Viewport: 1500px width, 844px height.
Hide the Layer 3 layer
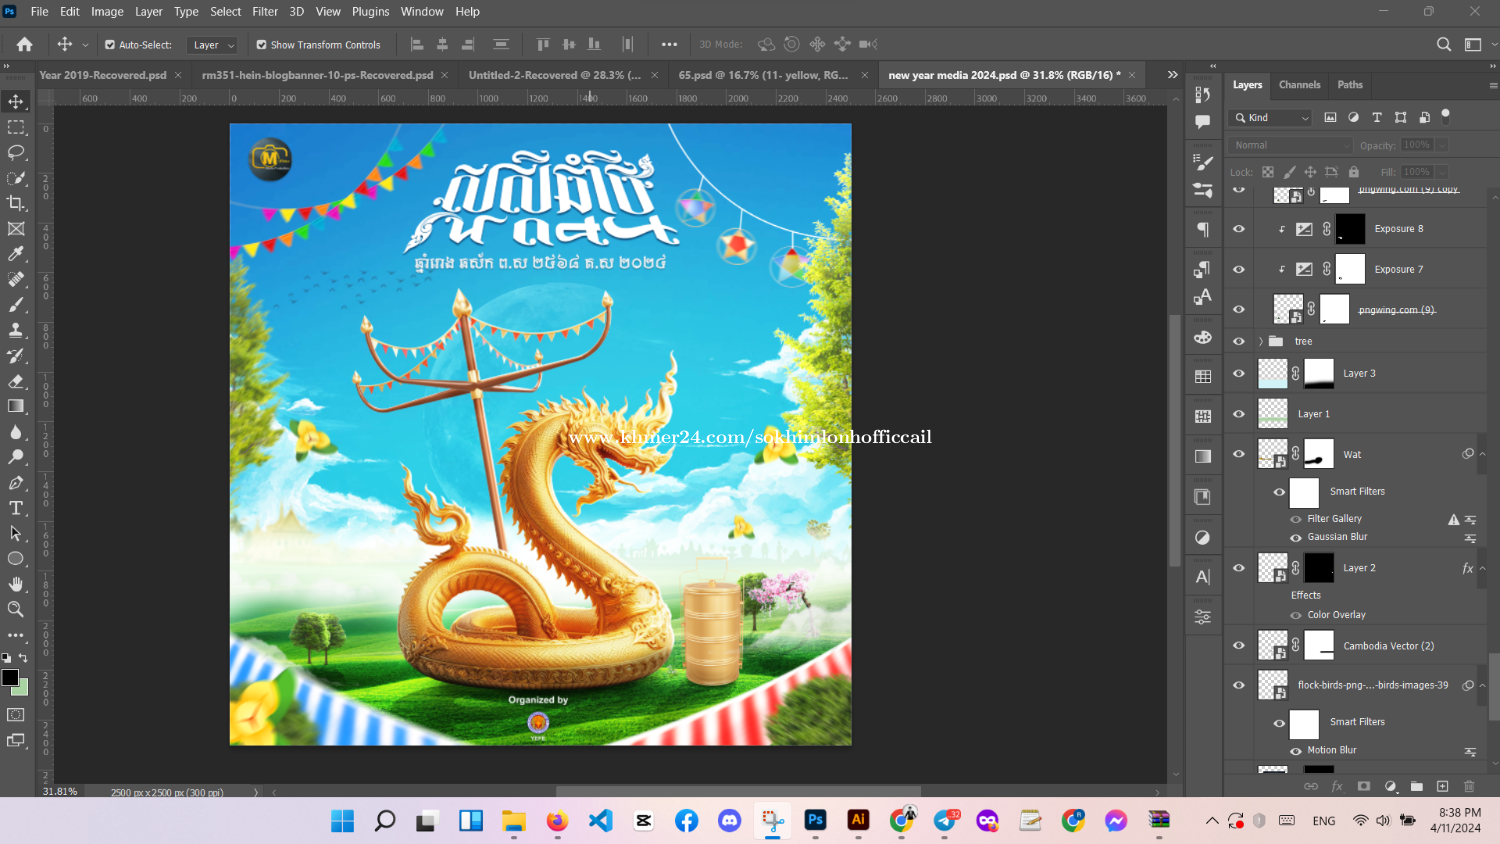tap(1239, 373)
